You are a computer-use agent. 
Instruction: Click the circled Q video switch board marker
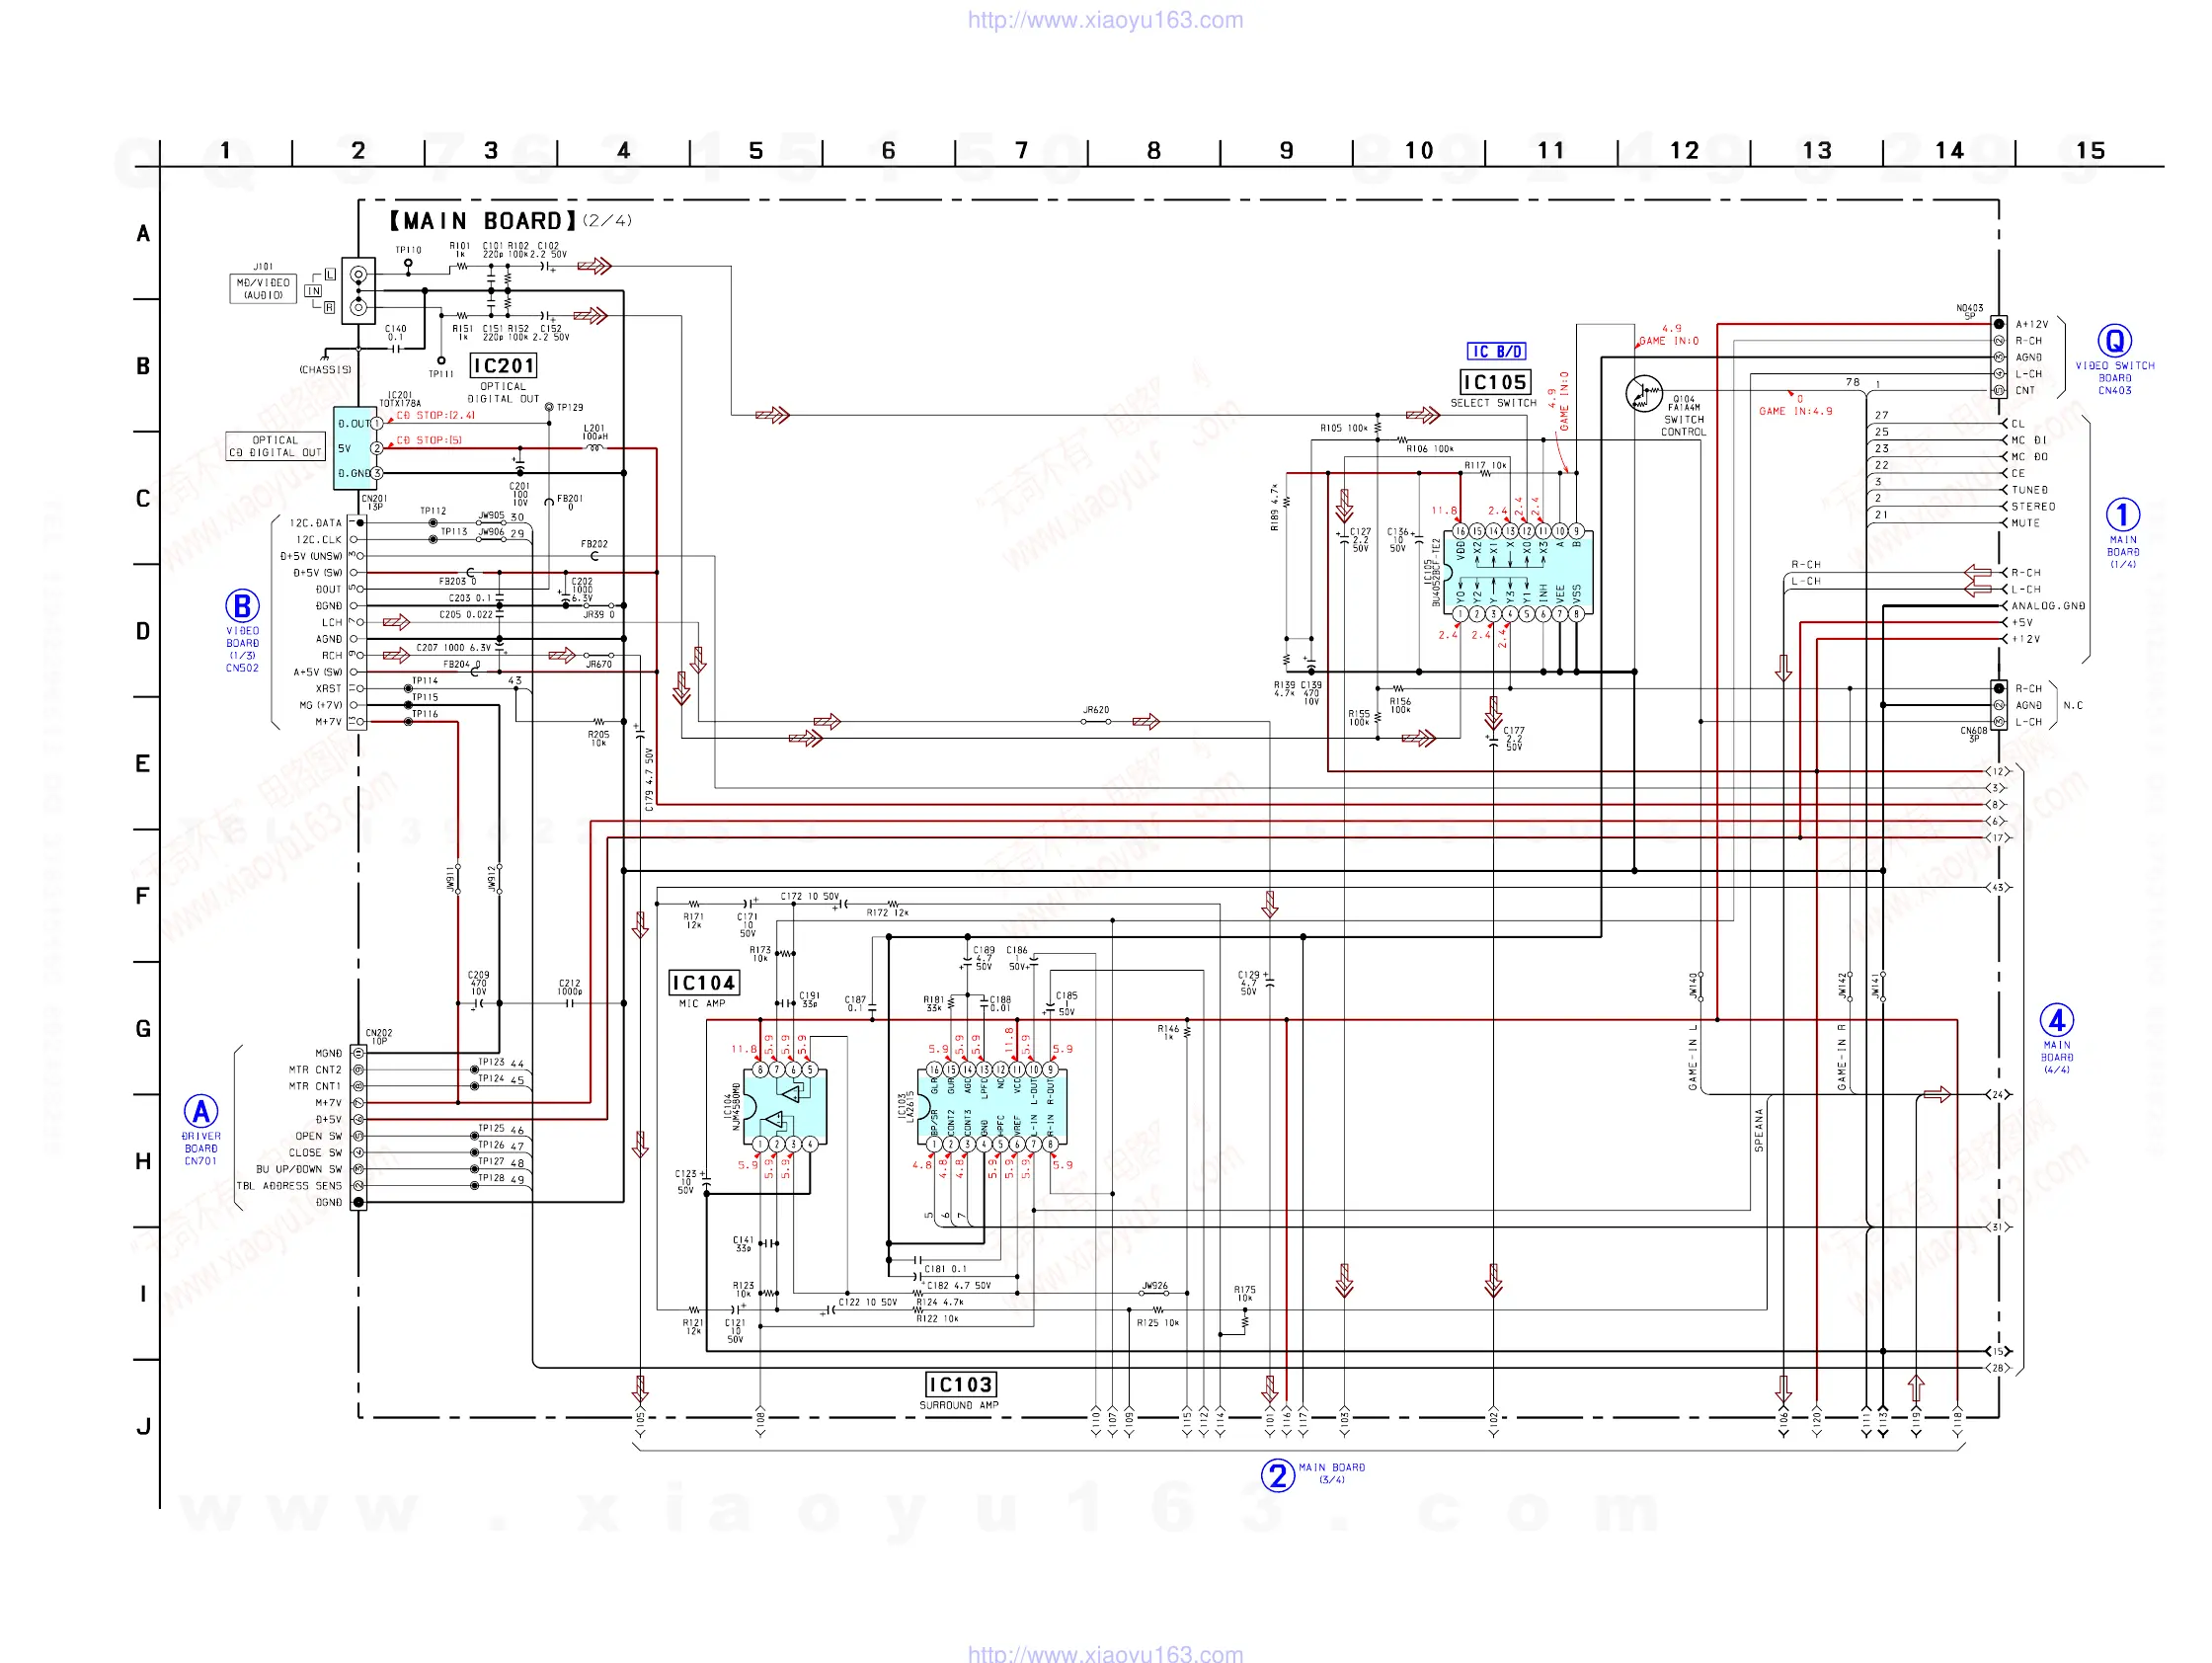[x=2114, y=341]
